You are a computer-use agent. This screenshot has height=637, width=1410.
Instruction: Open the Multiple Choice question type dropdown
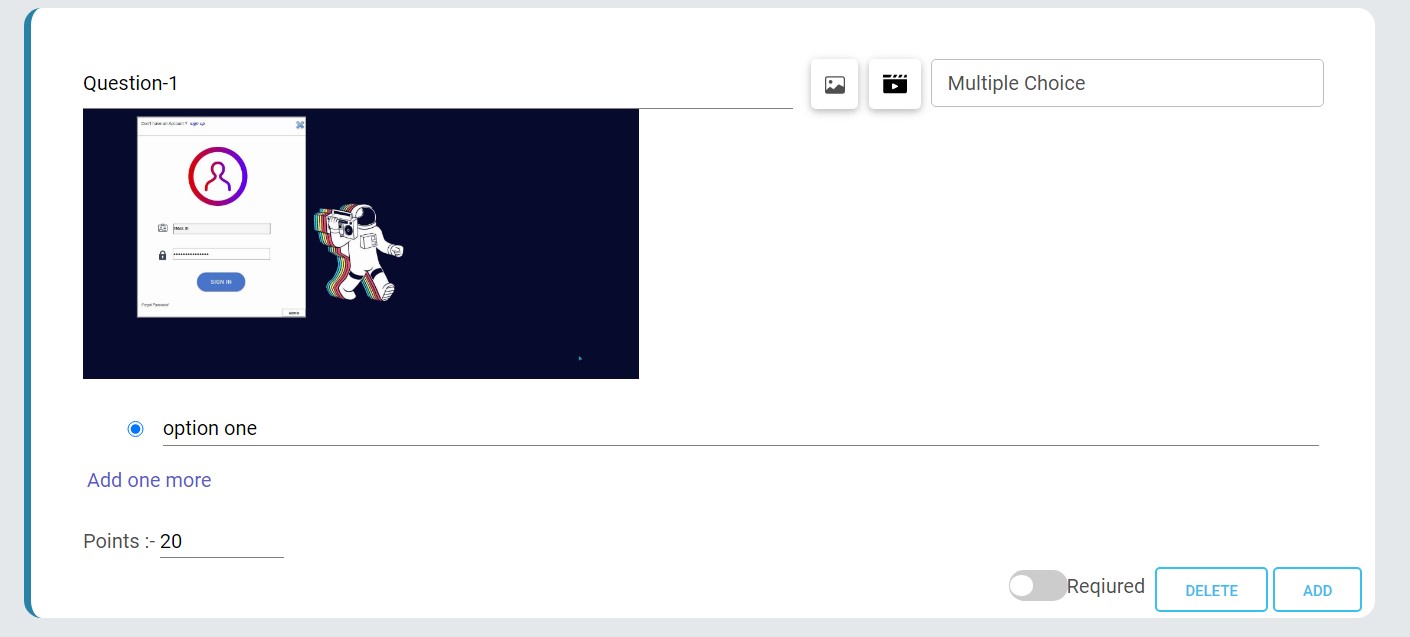[x=1127, y=83]
